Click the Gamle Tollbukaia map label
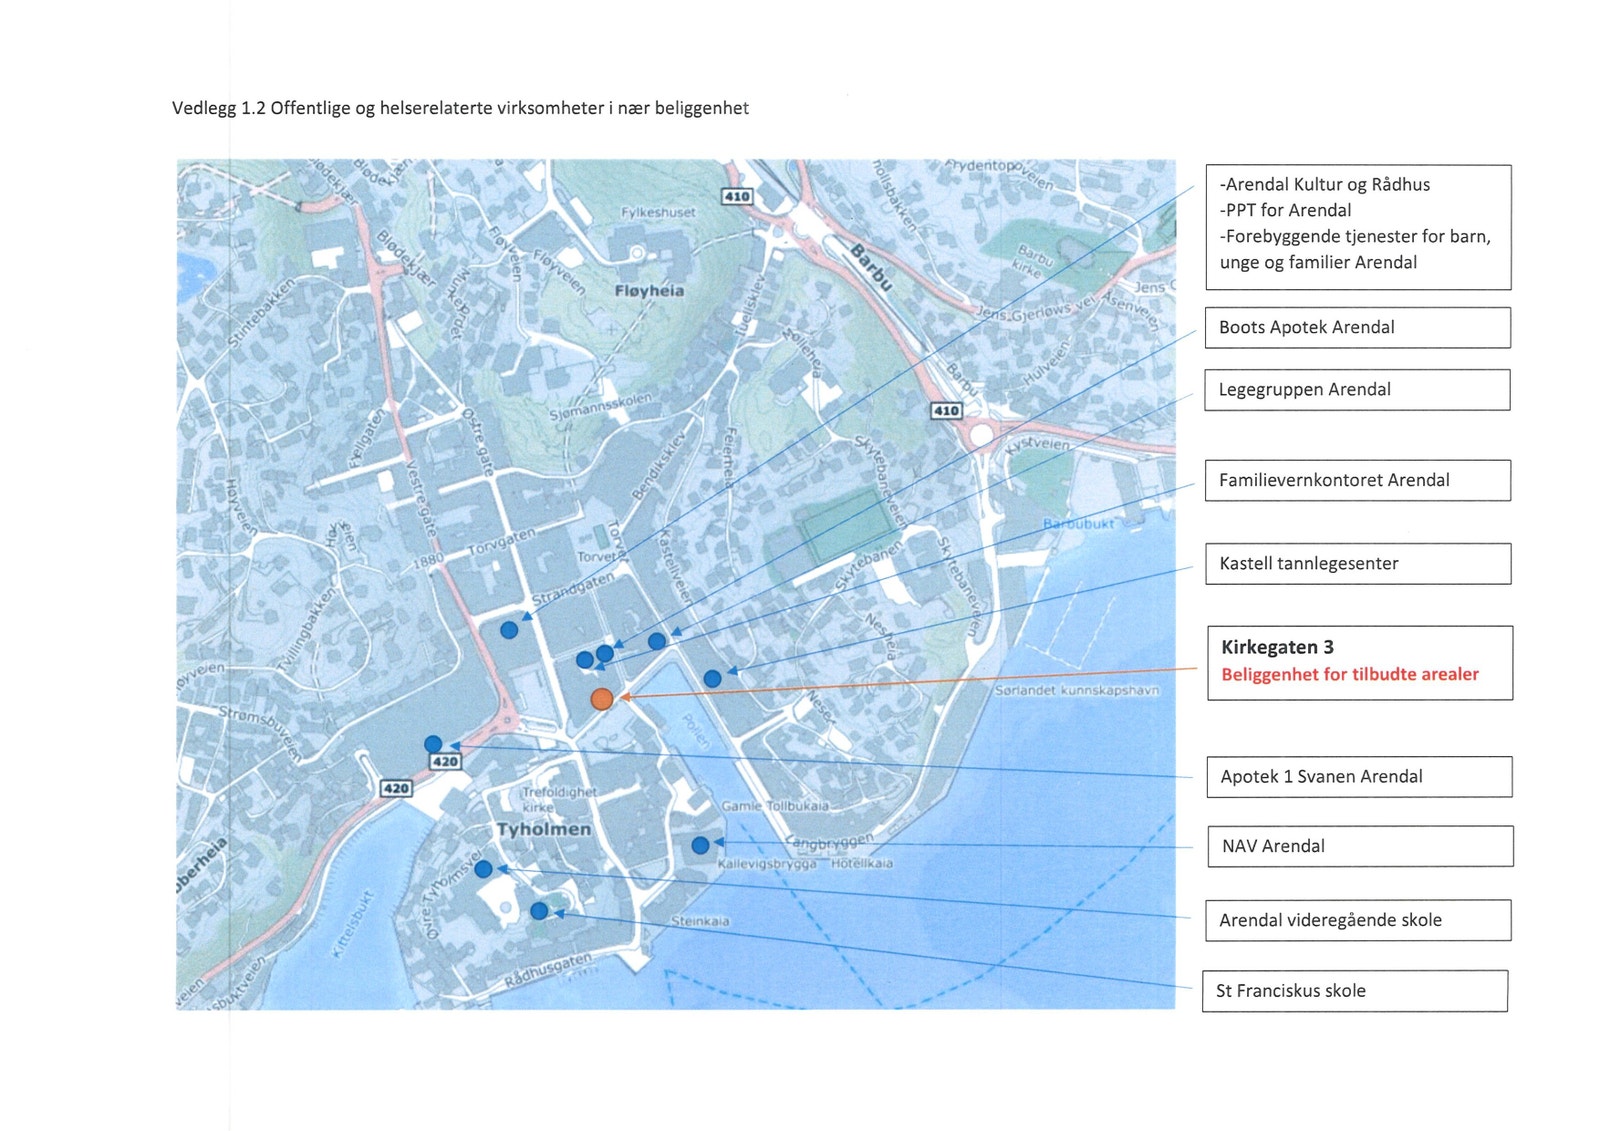The height and width of the screenshot is (1131, 1600). pos(776,805)
